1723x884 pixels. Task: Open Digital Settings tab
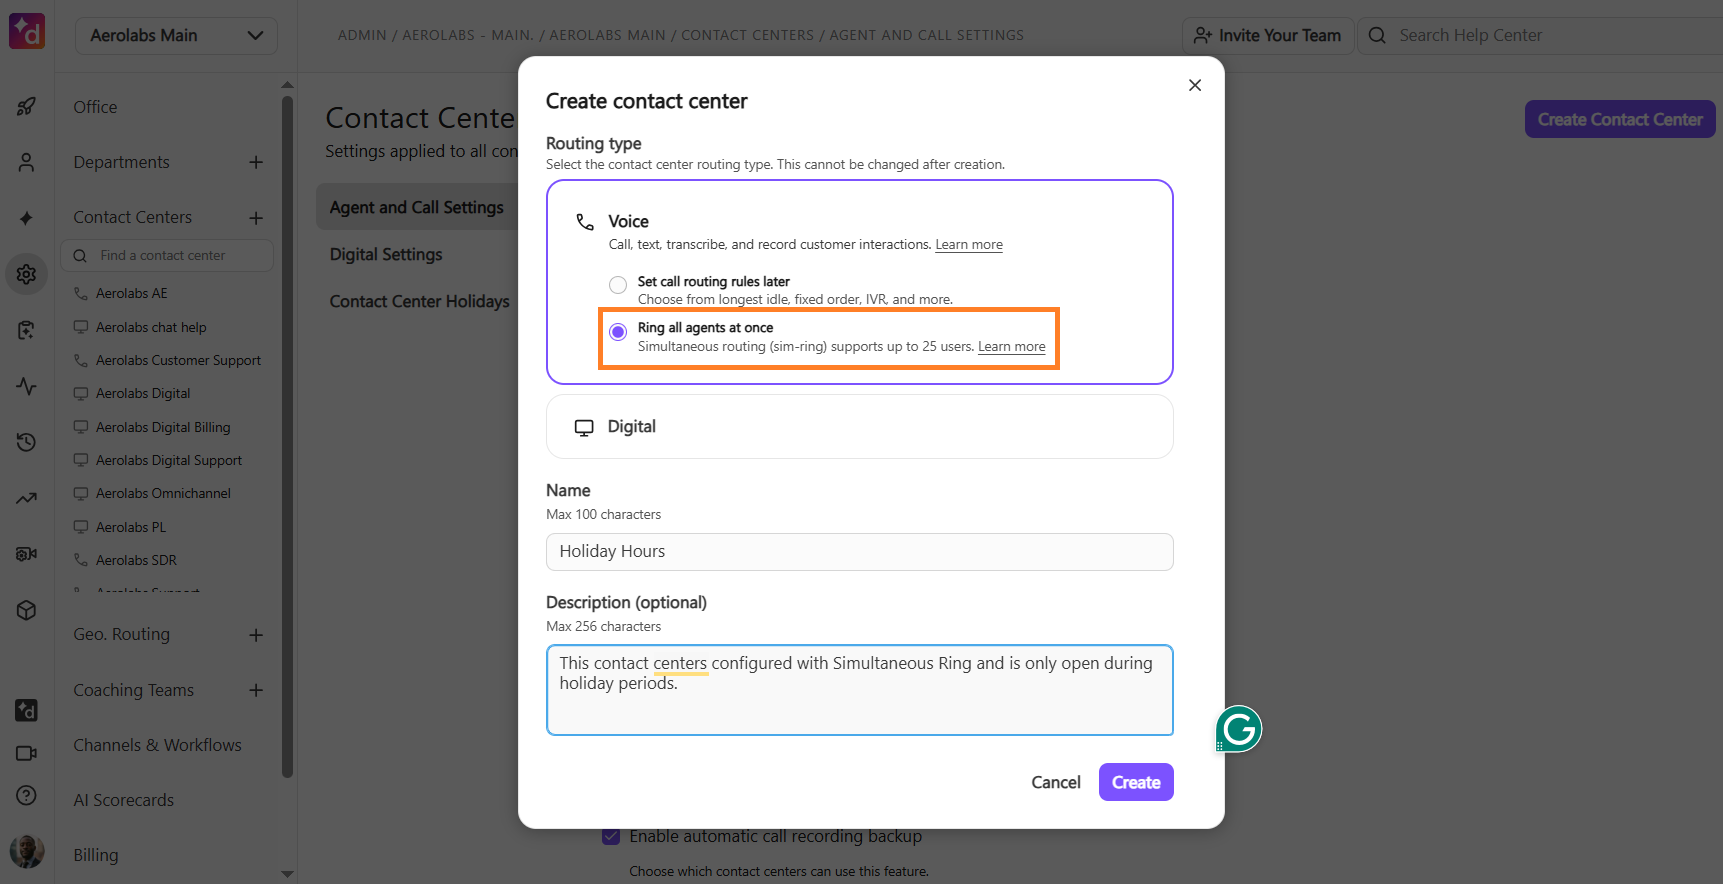[x=386, y=254]
